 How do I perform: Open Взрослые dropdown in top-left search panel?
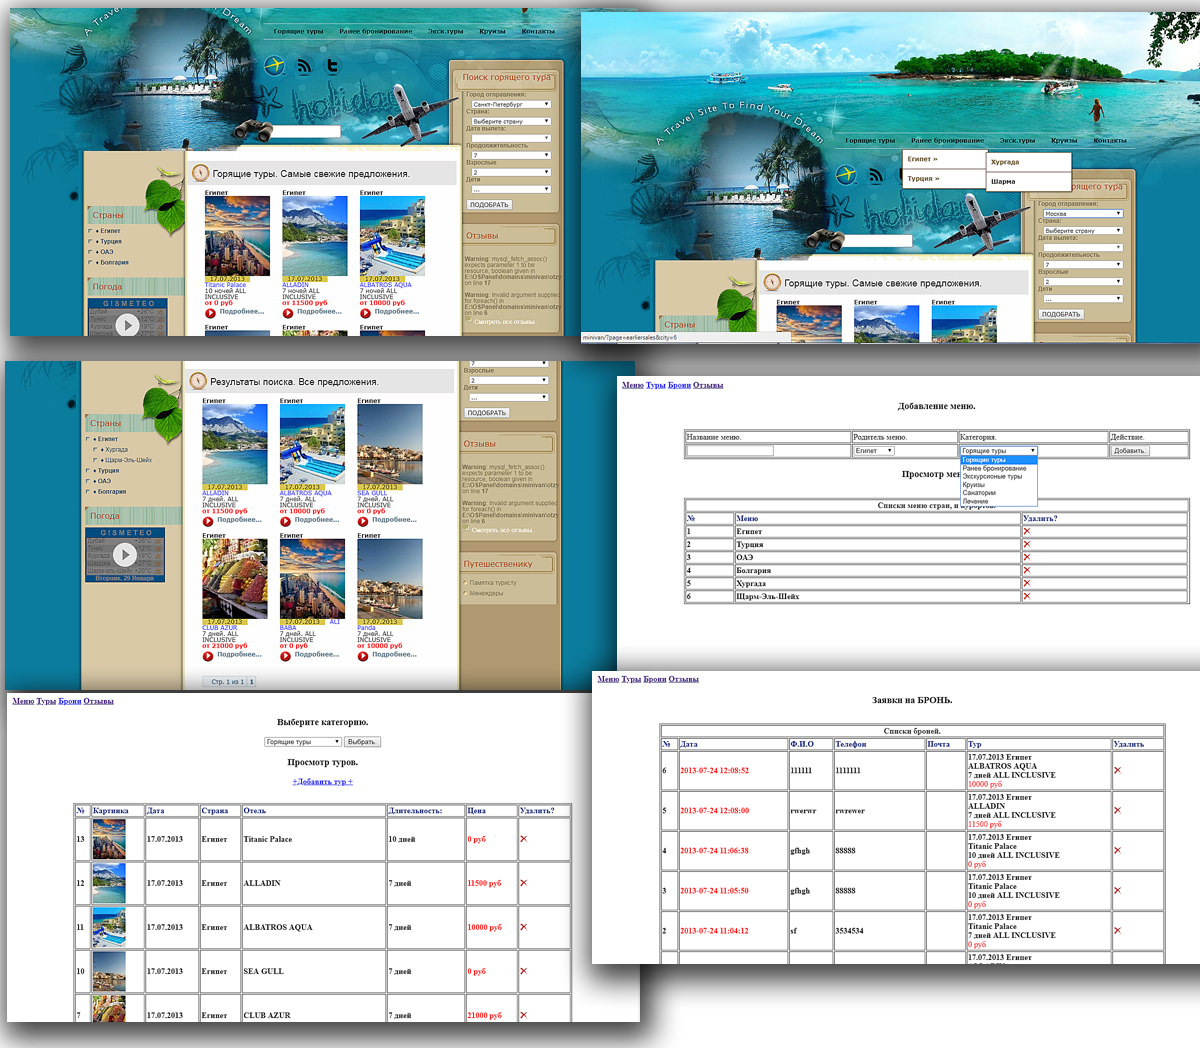click(510, 172)
